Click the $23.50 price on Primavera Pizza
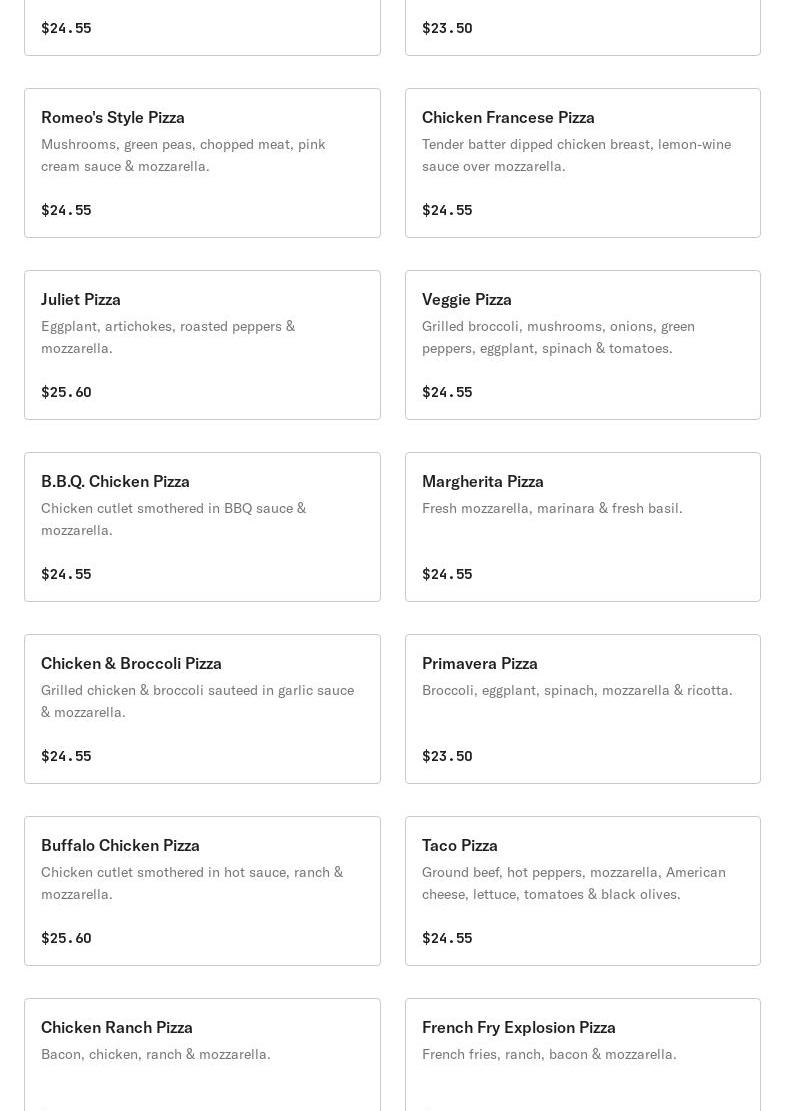The image size is (785, 1111). click(447, 756)
